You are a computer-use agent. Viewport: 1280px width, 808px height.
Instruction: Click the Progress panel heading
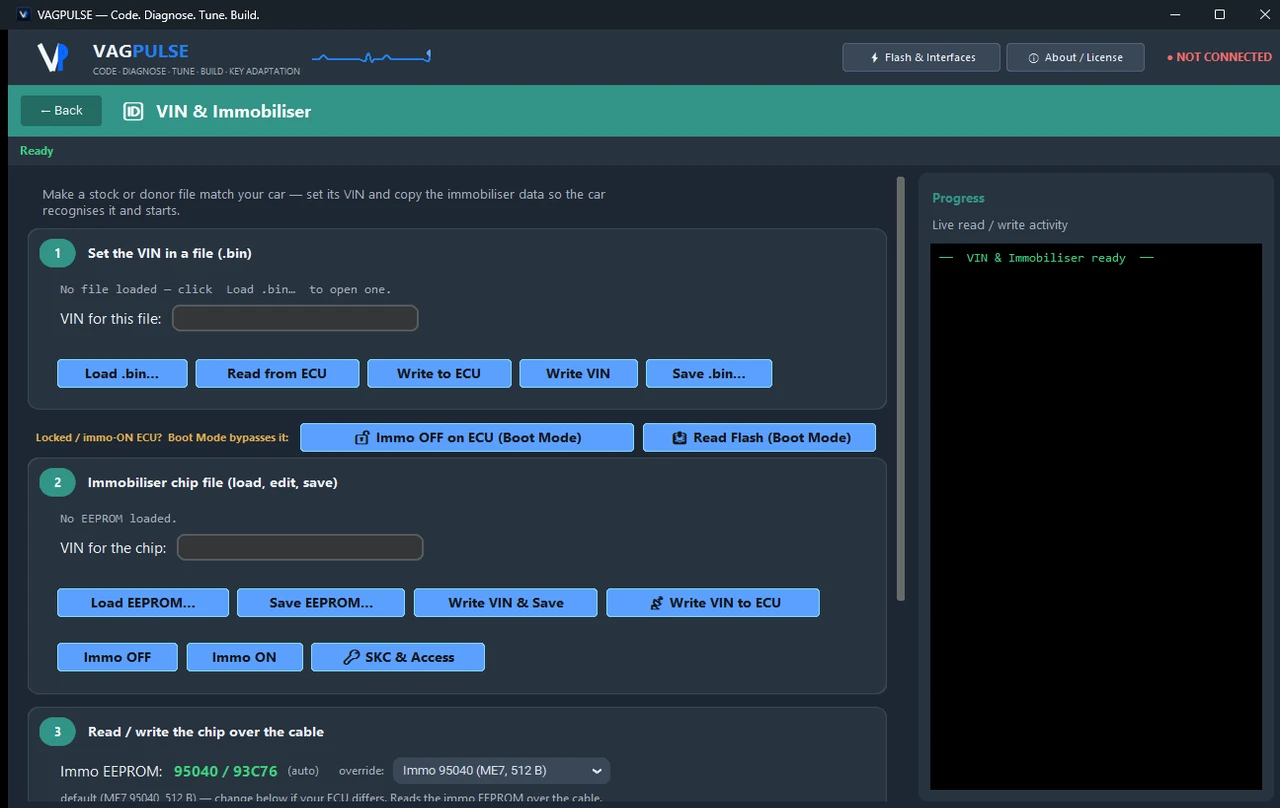click(958, 198)
